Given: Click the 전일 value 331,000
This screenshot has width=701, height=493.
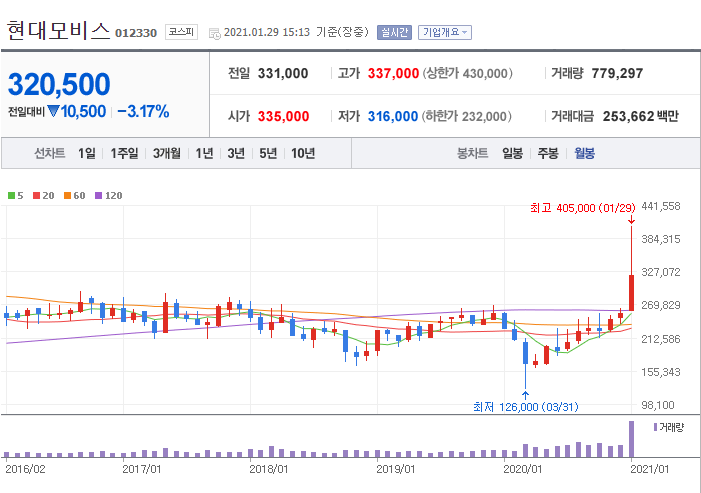Looking at the screenshot, I should [283, 73].
